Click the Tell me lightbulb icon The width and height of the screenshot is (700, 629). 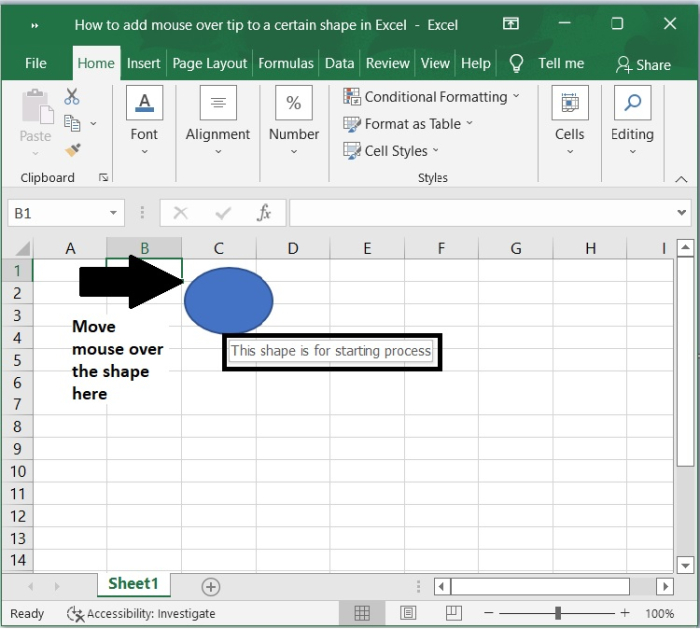tap(516, 63)
